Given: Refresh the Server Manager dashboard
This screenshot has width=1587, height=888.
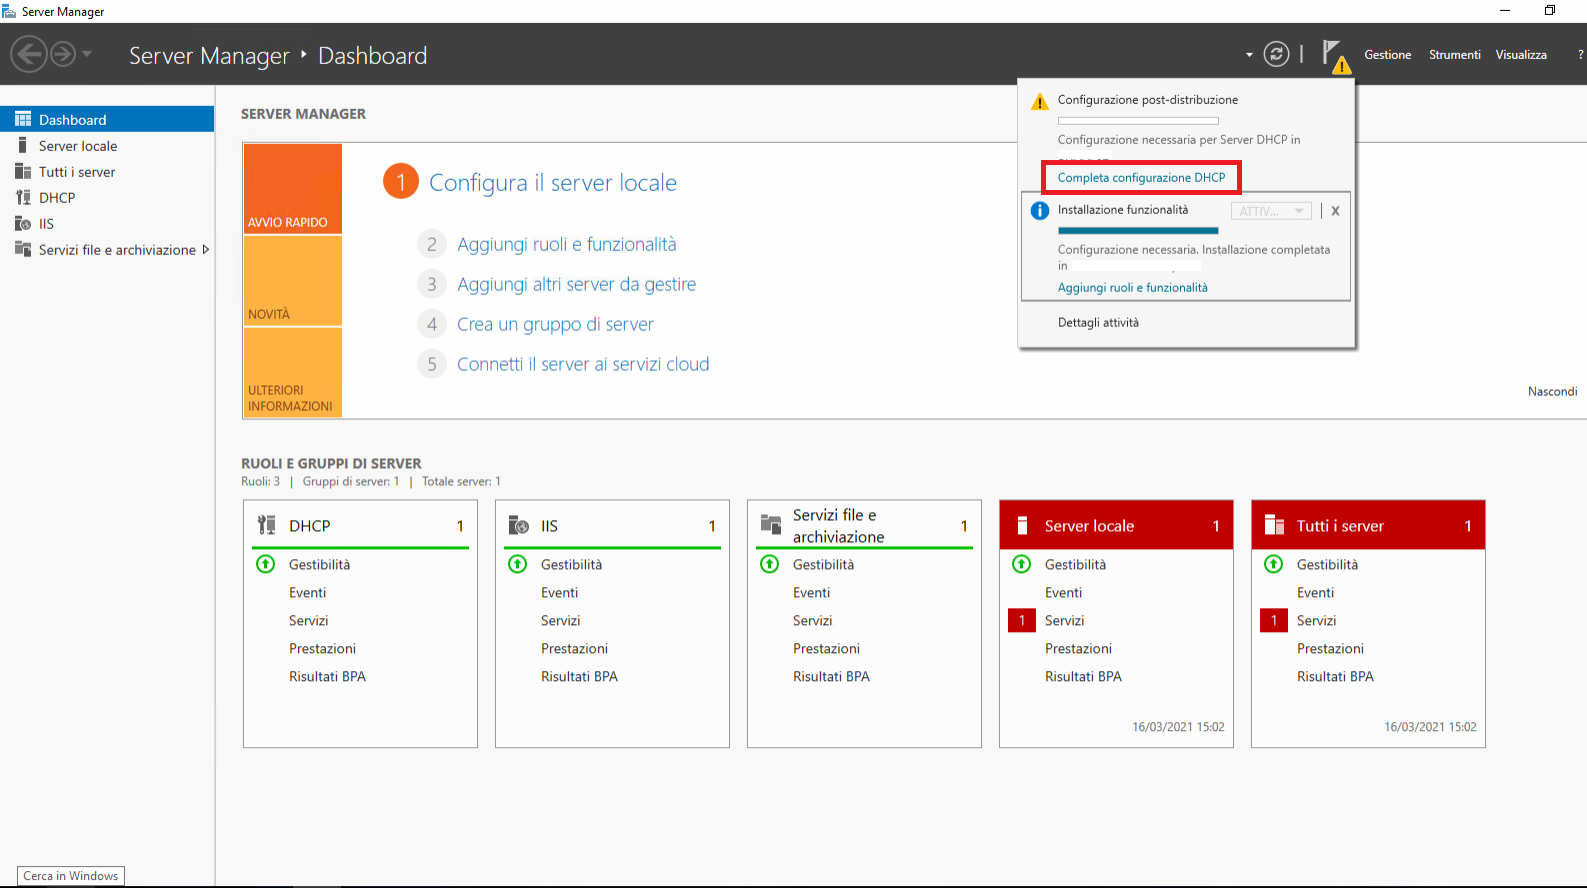Looking at the screenshot, I should 1276,54.
